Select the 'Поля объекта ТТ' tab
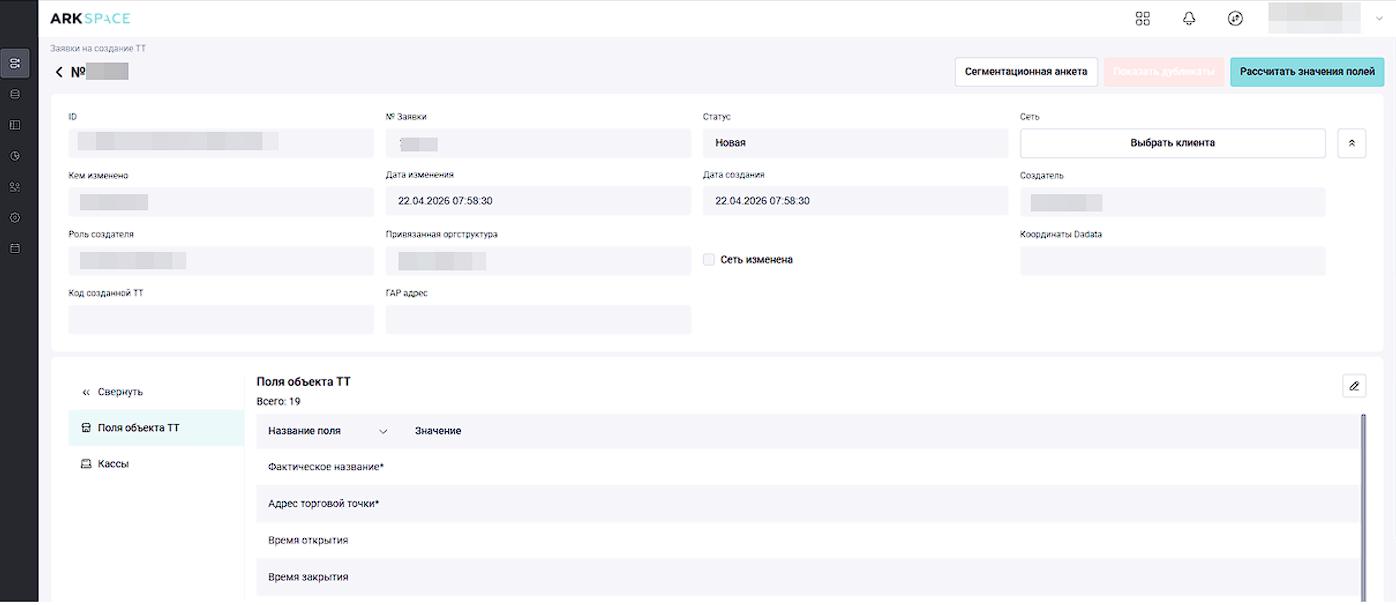Image resolution: width=1396 pixels, height=605 pixels. 138,428
